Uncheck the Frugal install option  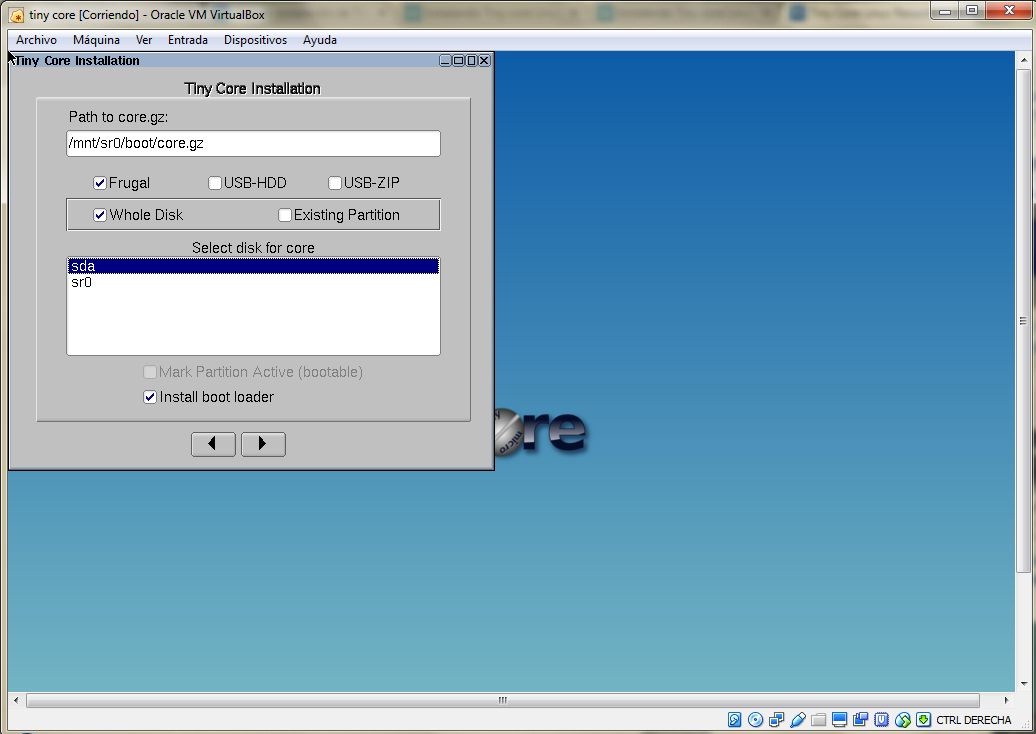click(x=100, y=183)
